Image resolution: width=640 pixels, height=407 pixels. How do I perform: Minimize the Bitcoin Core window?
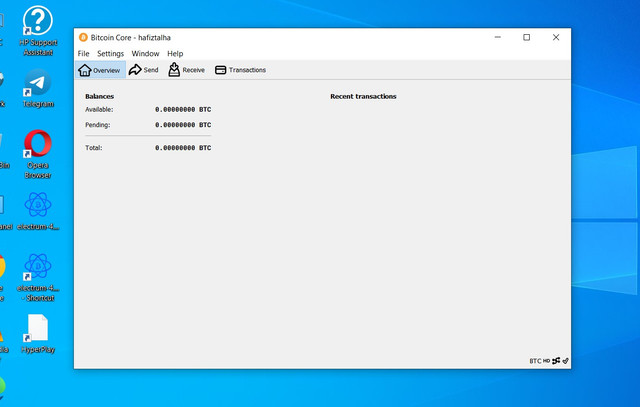click(x=498, y=37)
